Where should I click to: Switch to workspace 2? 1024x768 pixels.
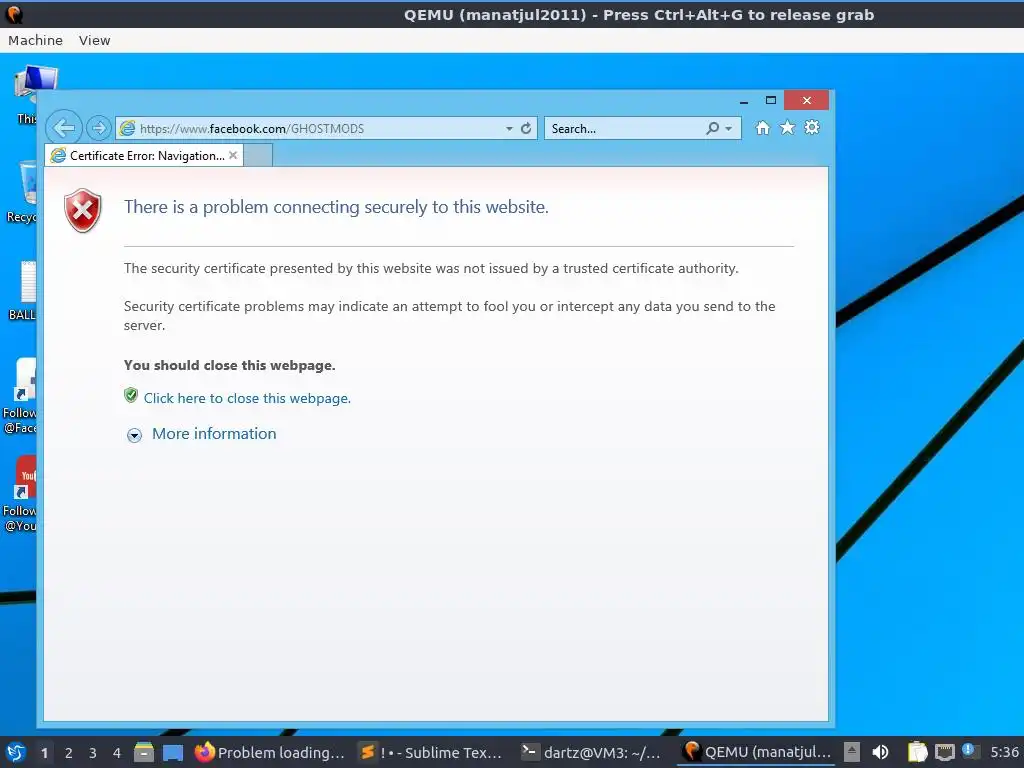[69, 753]
